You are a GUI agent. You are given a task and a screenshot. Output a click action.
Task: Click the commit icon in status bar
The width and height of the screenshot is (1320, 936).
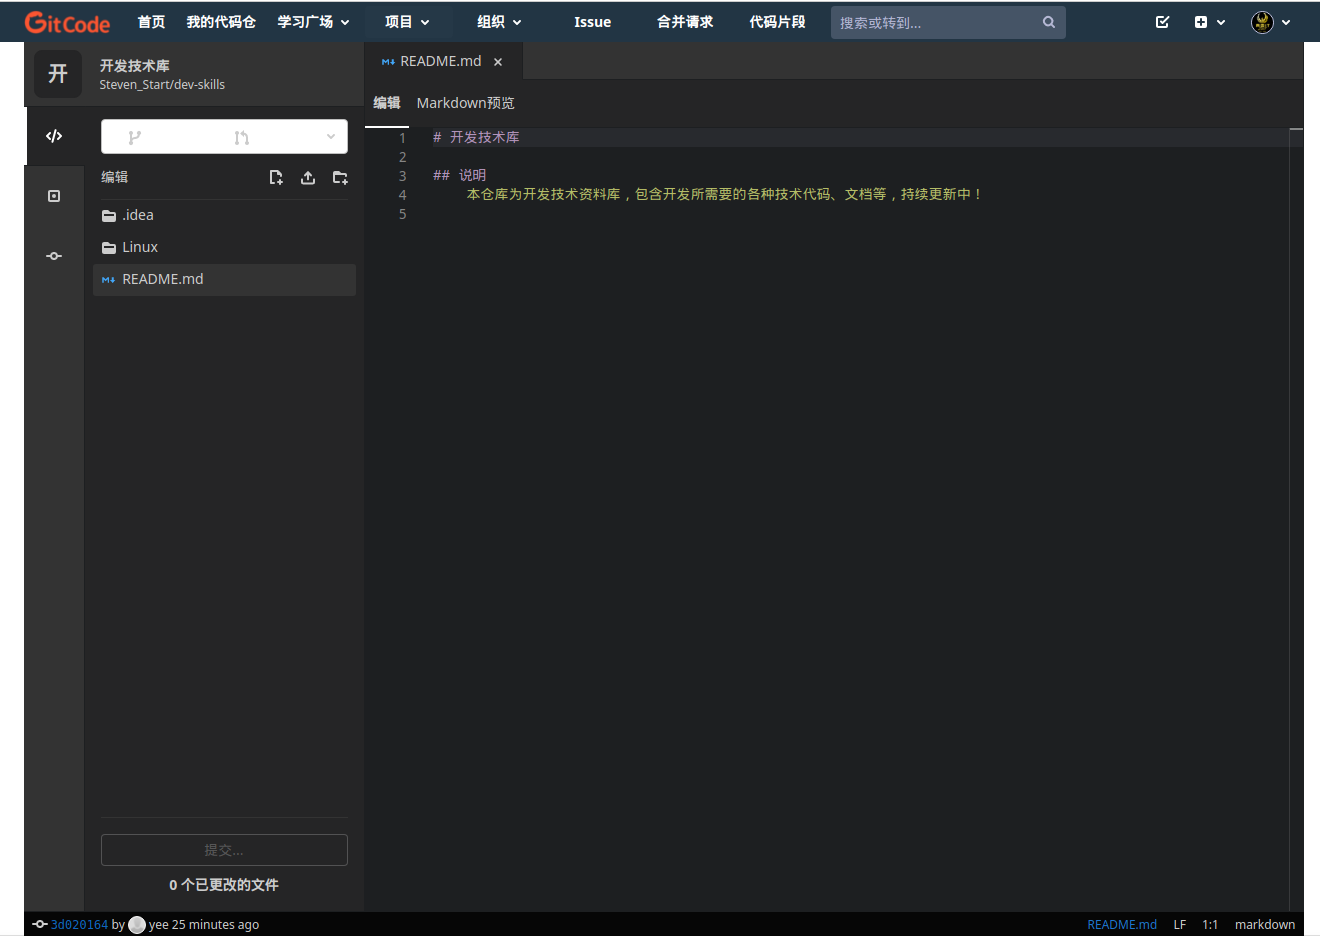40,924
